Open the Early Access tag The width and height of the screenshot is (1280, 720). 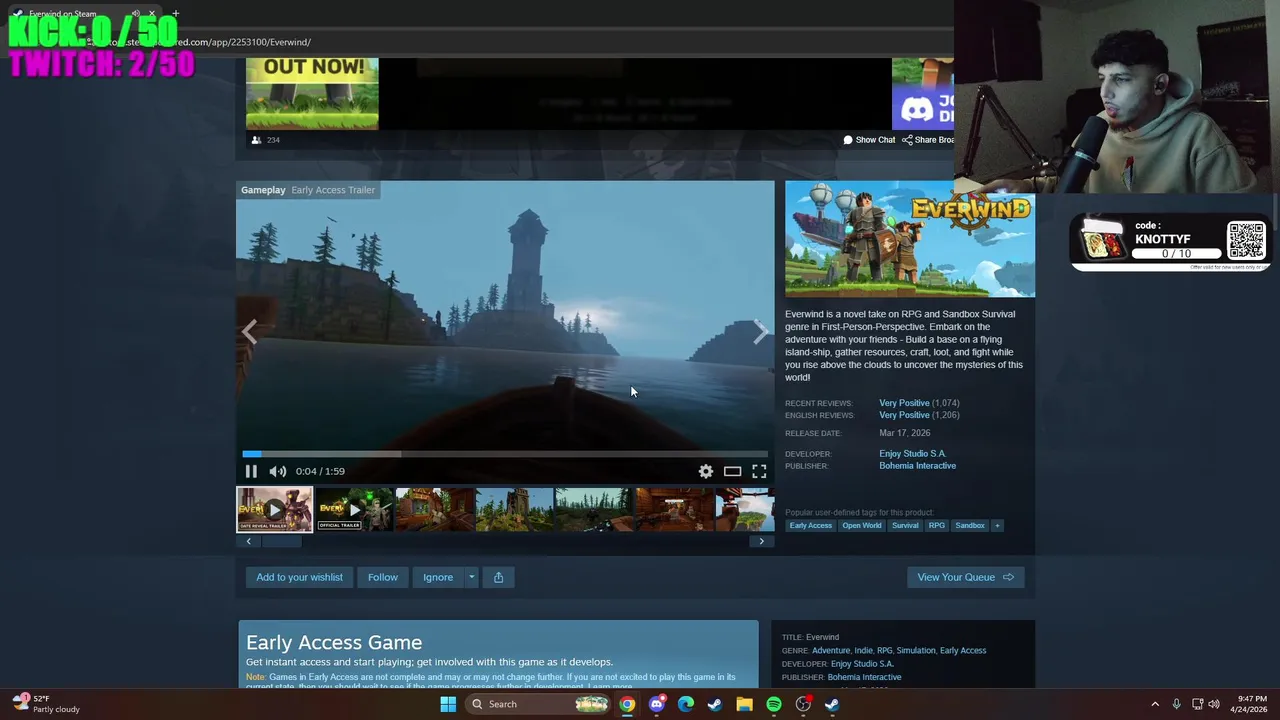pos(810,525)
